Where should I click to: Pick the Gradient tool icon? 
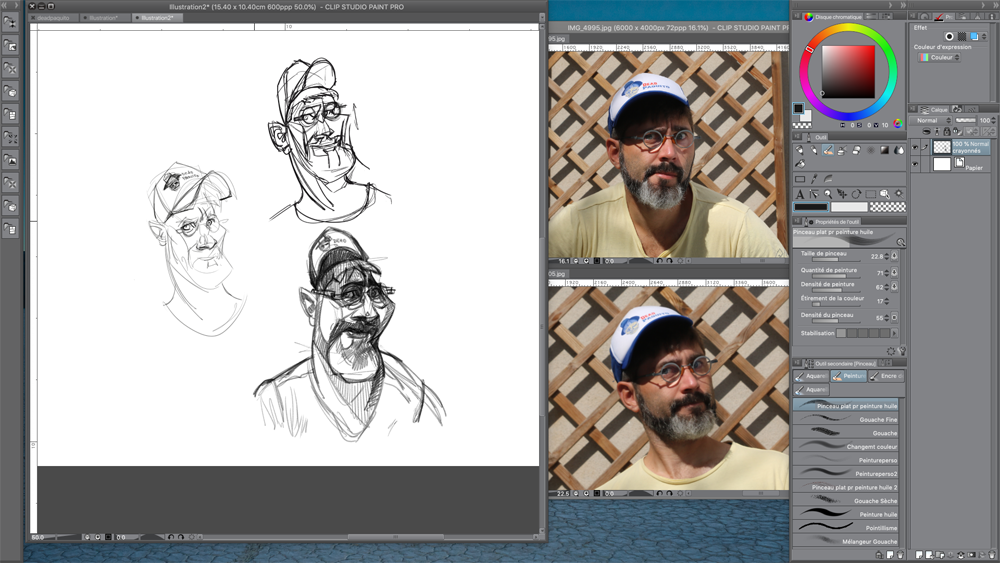pos(884,150)
